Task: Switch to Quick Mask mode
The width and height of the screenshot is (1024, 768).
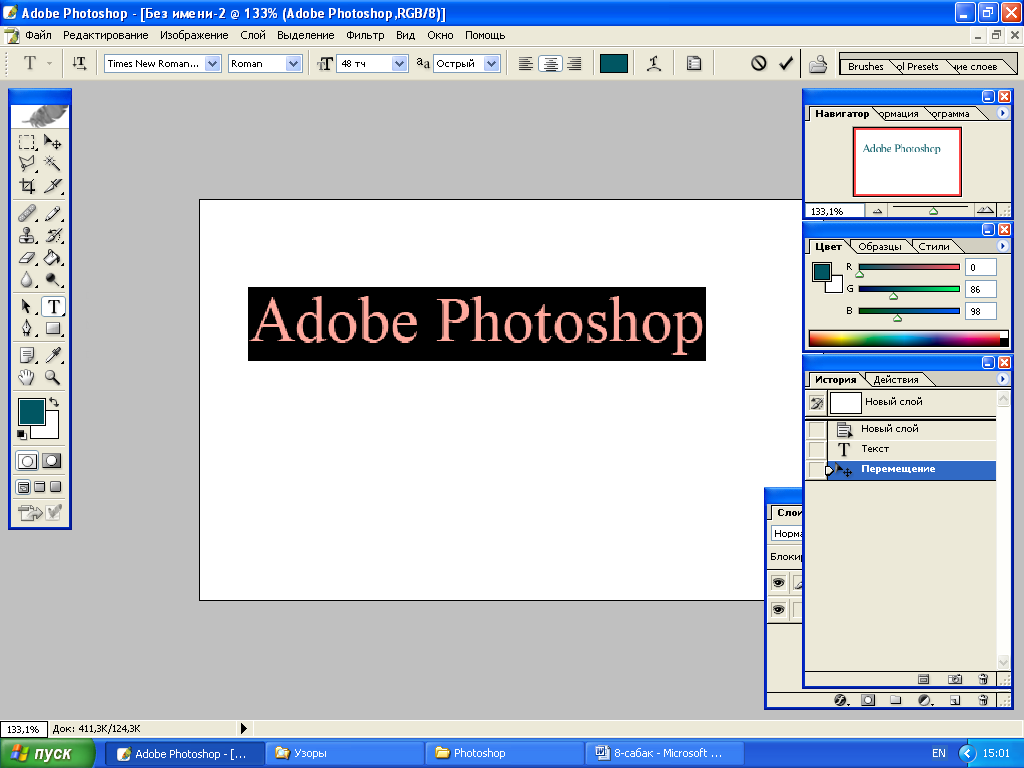Action: (52, 461)
